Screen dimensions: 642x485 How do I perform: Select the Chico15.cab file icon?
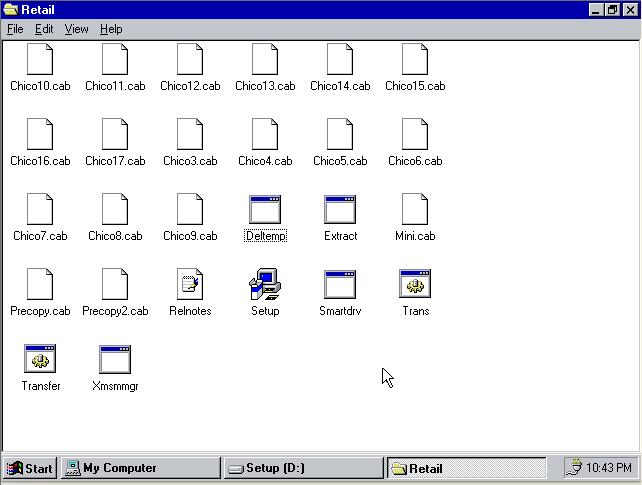pos(415,59)
